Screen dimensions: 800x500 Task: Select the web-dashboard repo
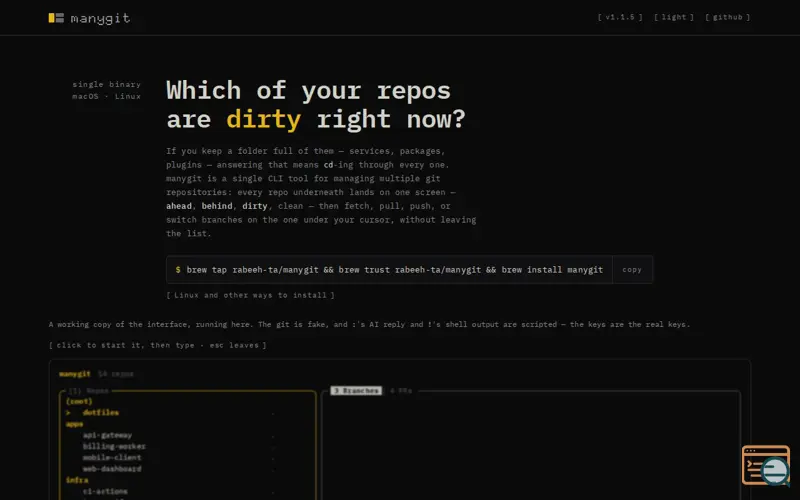tap(112, 469)
